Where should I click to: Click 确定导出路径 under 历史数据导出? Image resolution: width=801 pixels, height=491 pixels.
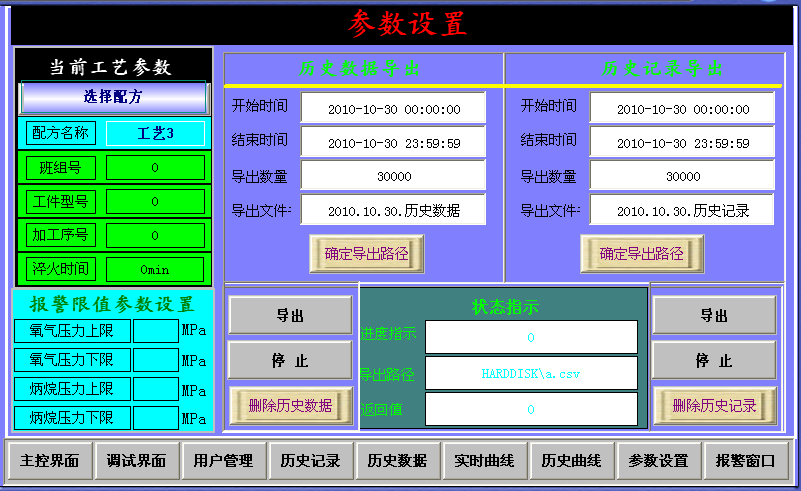(x=367, y=253)
